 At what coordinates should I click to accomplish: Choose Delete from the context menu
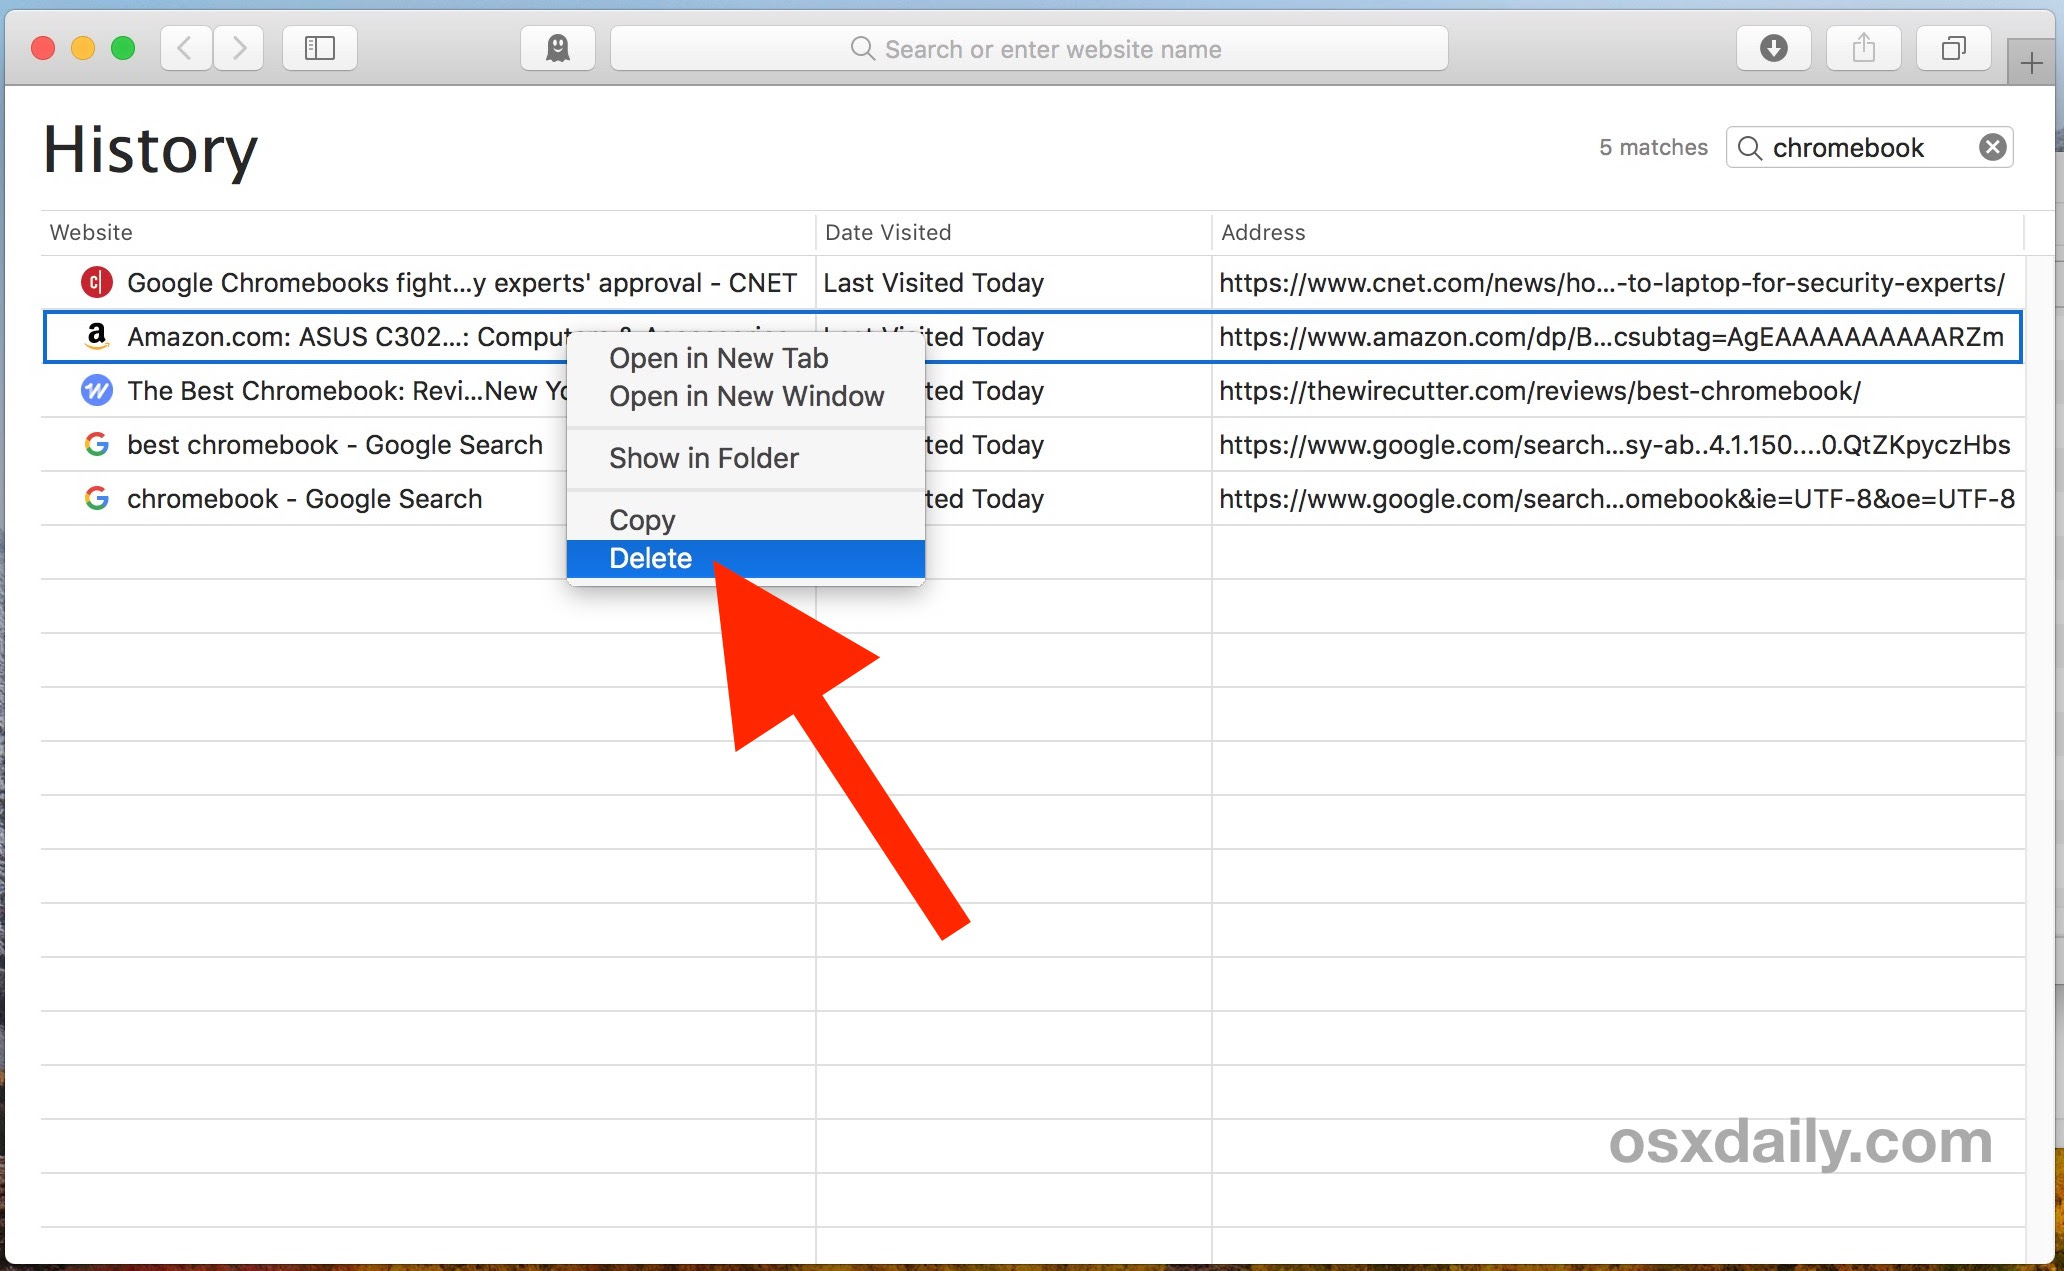click(745, 558)
